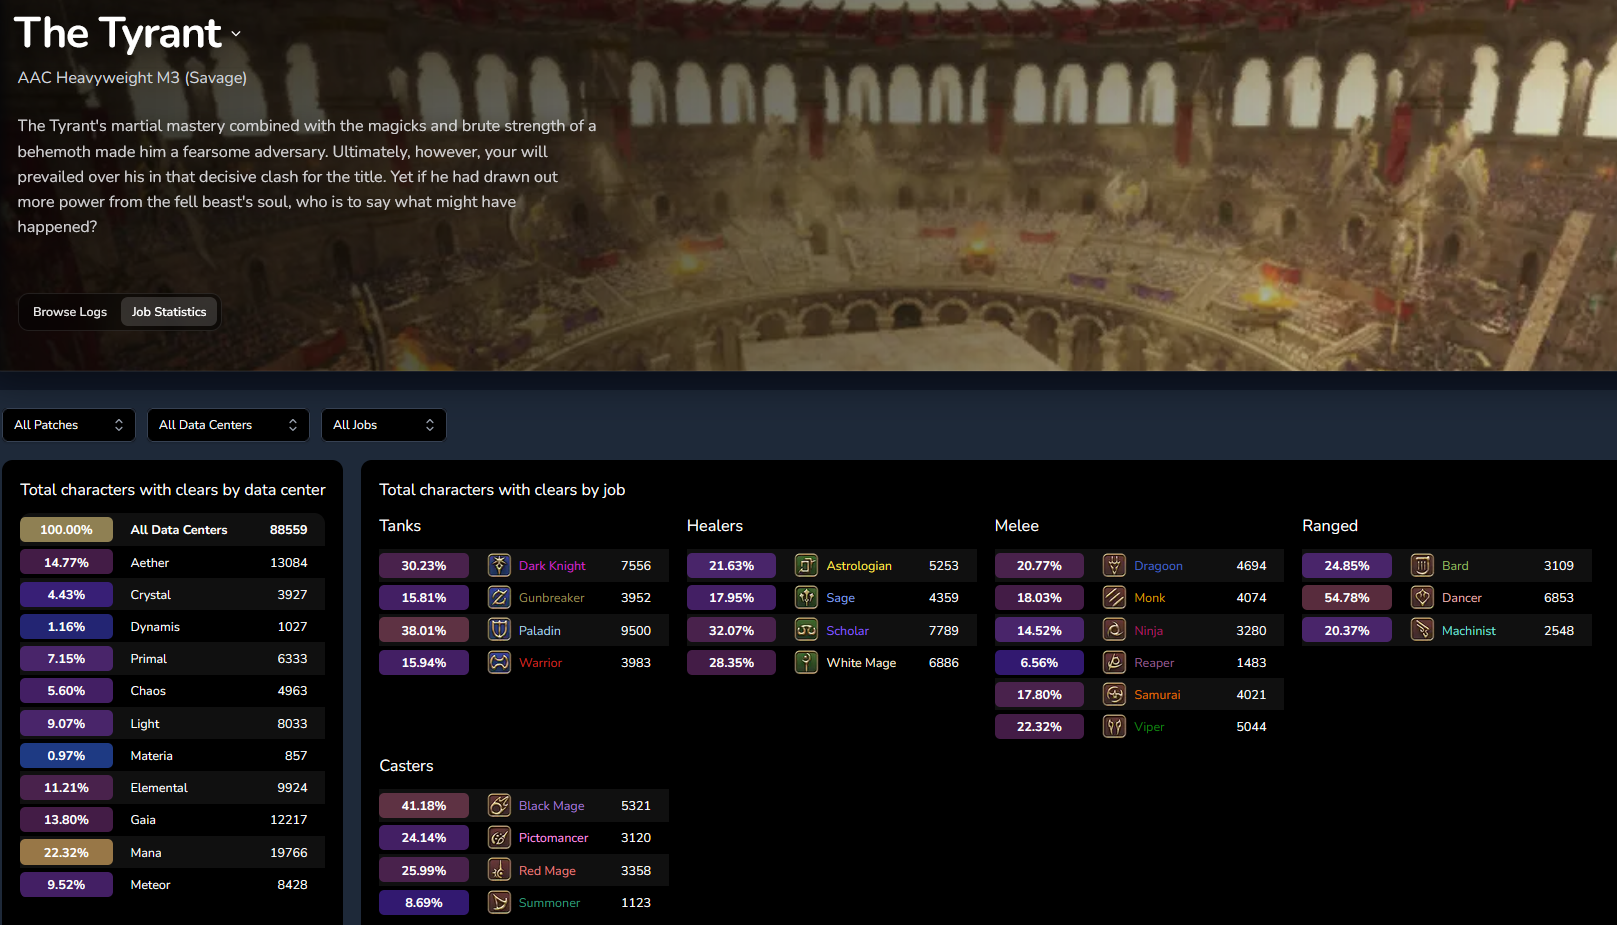The image size is (1617, 925).
Task: Click the Gunbreaker job icon
Action: 499,597
